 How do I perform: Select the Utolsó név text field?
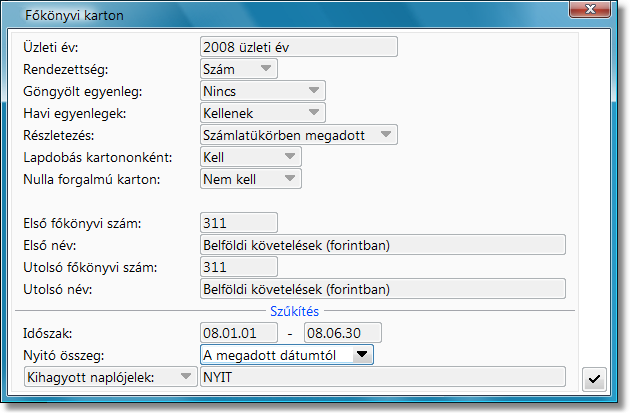point(382,289)
